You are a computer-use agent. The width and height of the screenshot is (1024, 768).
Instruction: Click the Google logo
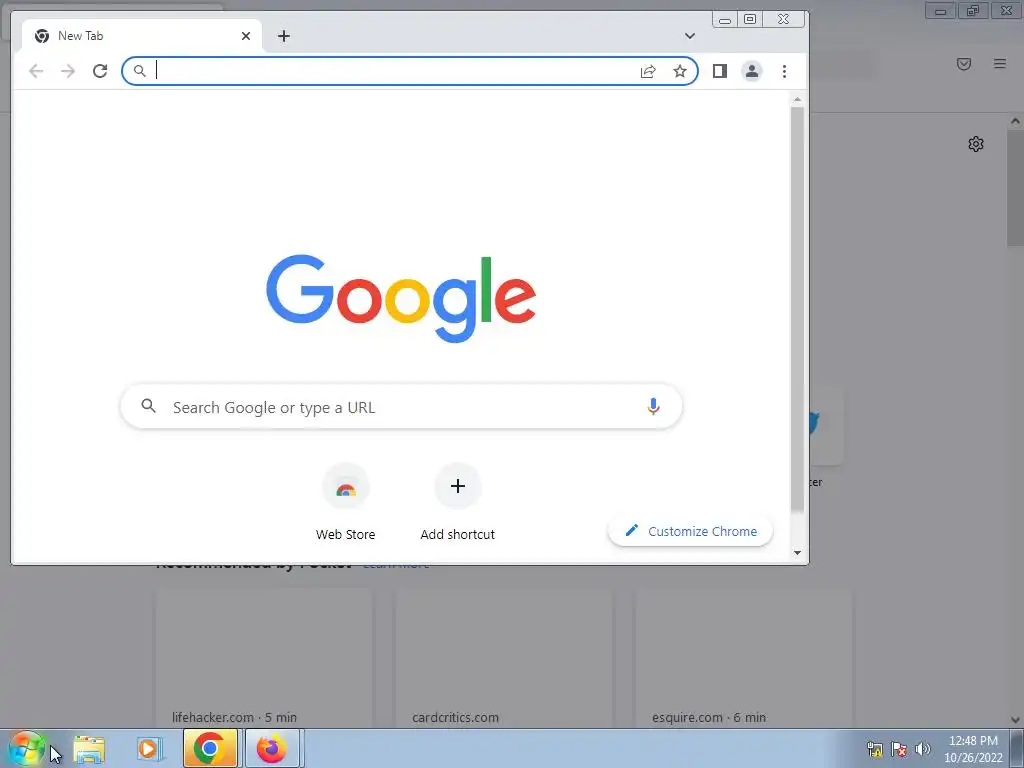click(401, 298)
